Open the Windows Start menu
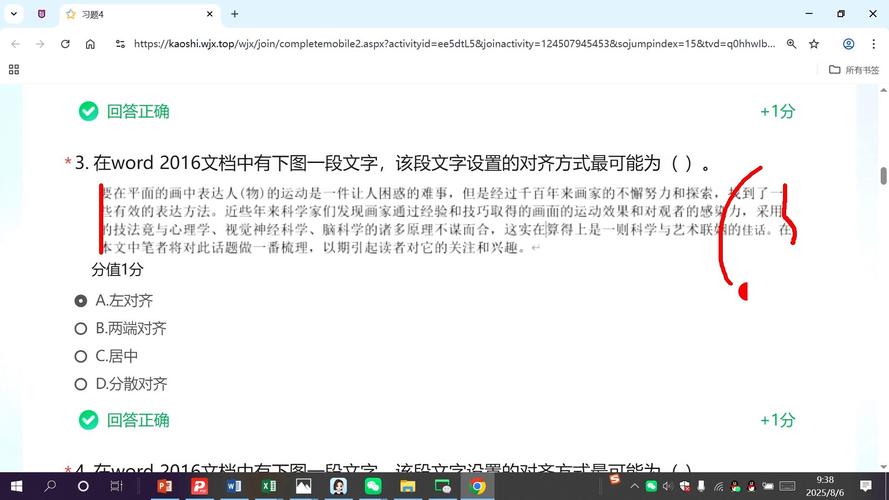 (16, 486)
